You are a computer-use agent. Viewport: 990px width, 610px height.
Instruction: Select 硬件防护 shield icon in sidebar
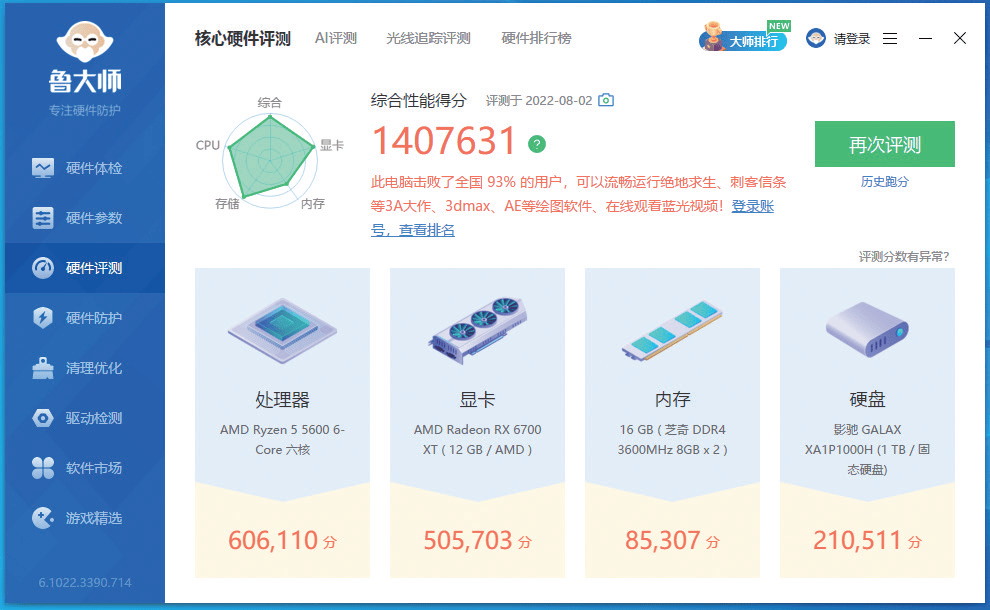click(x=43, y=318)
